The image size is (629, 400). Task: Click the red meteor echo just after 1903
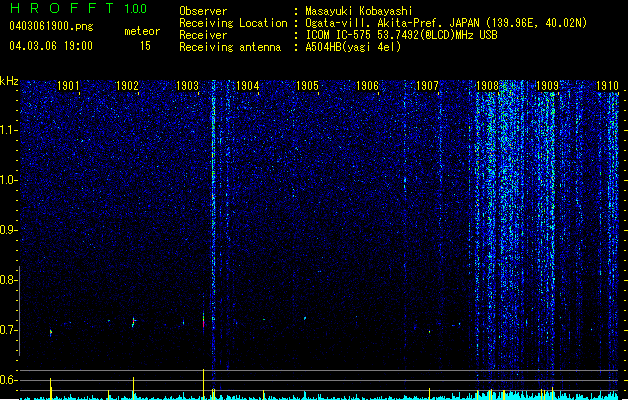pyautogui.click(x=203, y=321)
